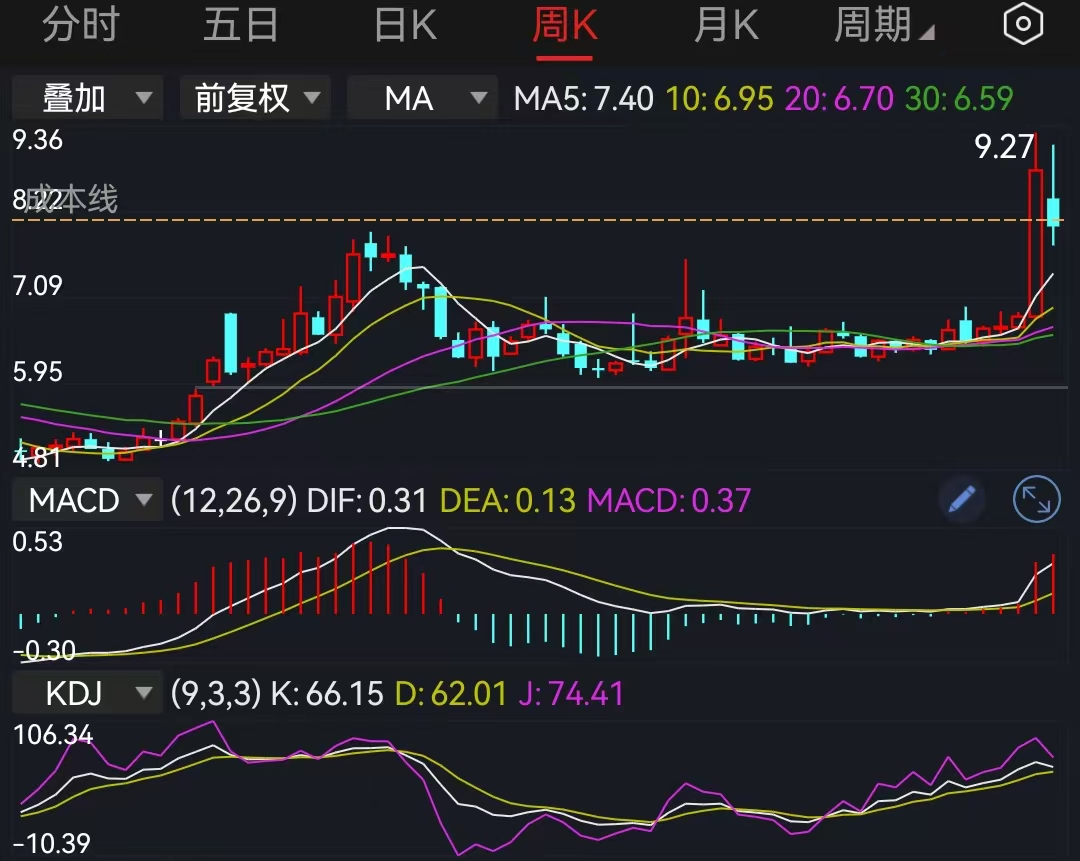Click the 叠加 dropdown arrow icon

(146, 98)
